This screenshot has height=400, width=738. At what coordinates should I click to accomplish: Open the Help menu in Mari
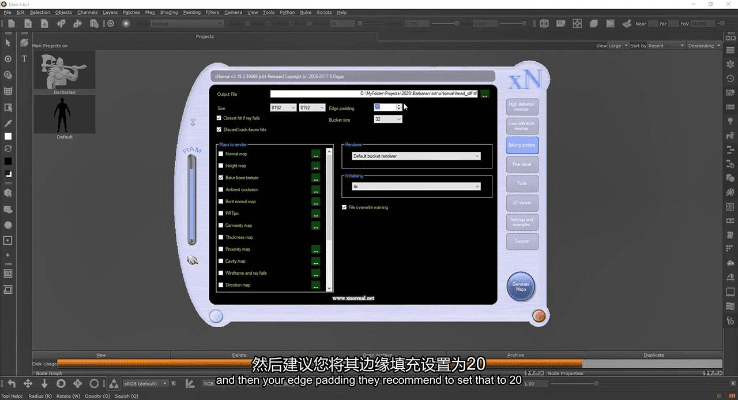(x=342, y=12)
